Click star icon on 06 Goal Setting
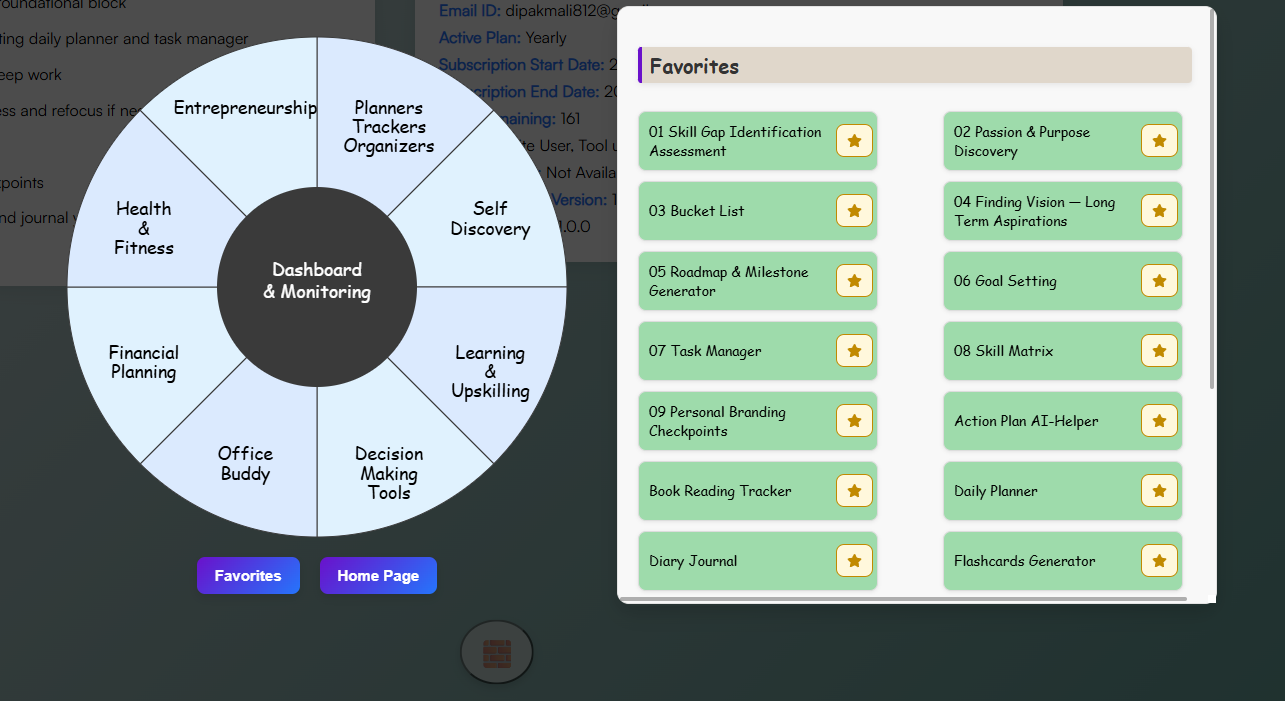The width and height of the screenshot is (1285, 701). [x=1159, y=281]
